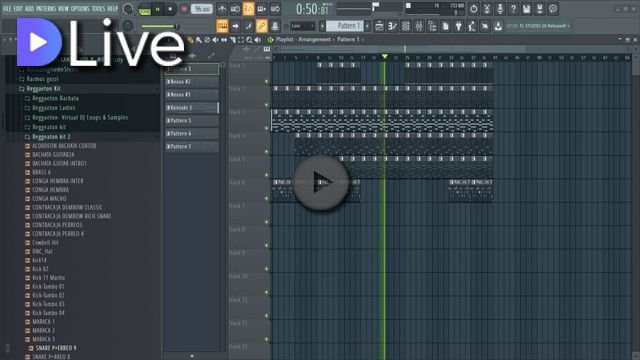This screenshot has height=360, width=640.
Task: Open the Browser view icon
Action: click(x=432, y=26)
